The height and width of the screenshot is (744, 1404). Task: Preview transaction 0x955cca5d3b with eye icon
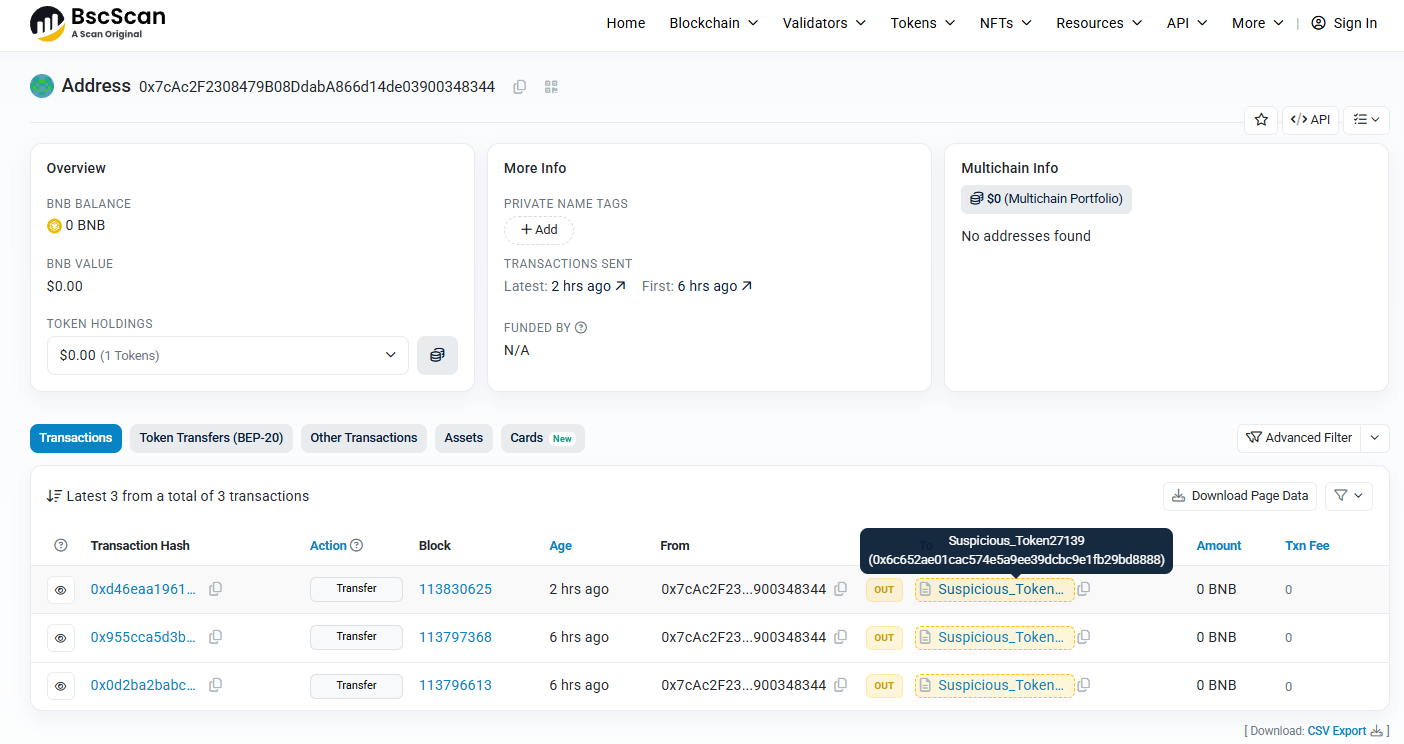point(61,638)
